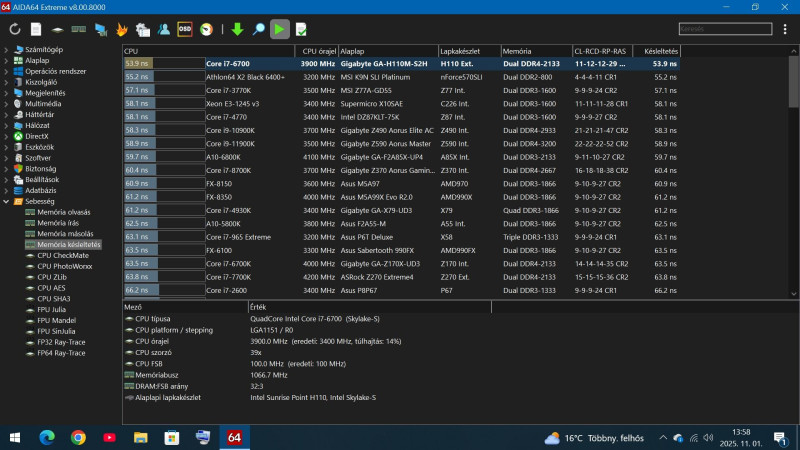800x450 pixels.
Task: Expand the Multimédia tree node
Action: 6,104
